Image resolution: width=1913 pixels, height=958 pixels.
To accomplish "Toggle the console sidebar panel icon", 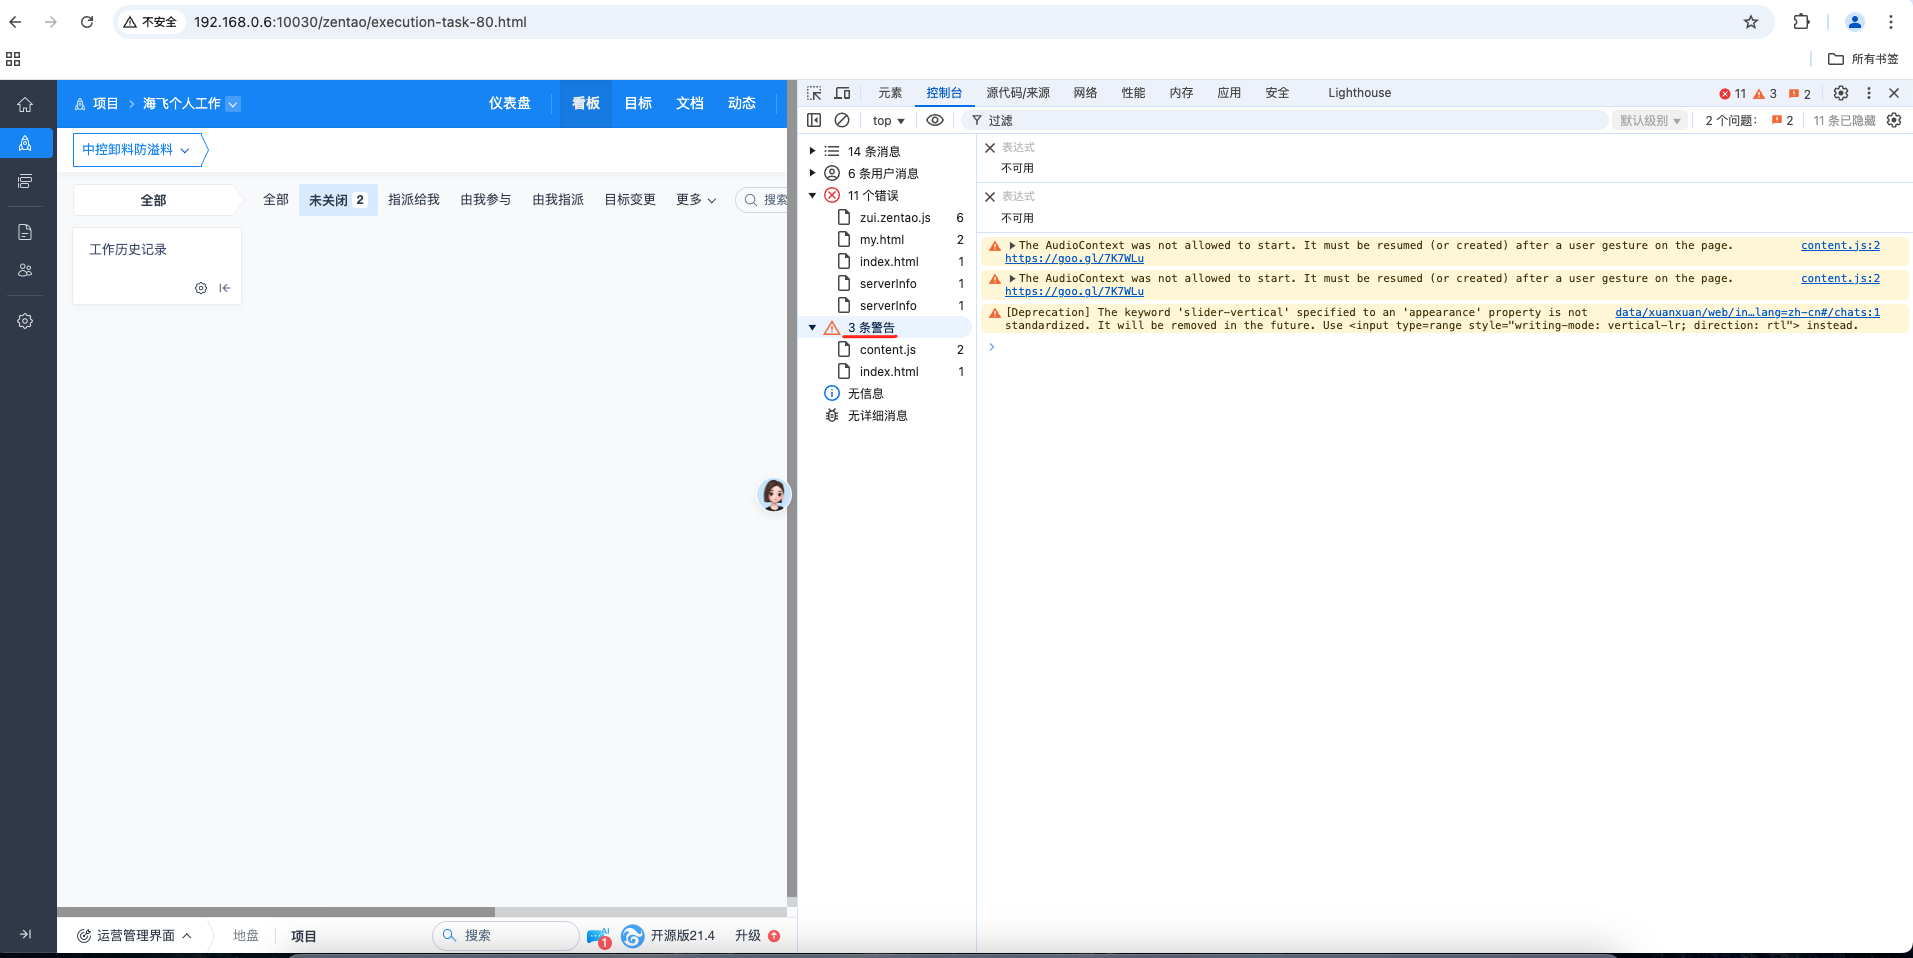I will point(814,120).
